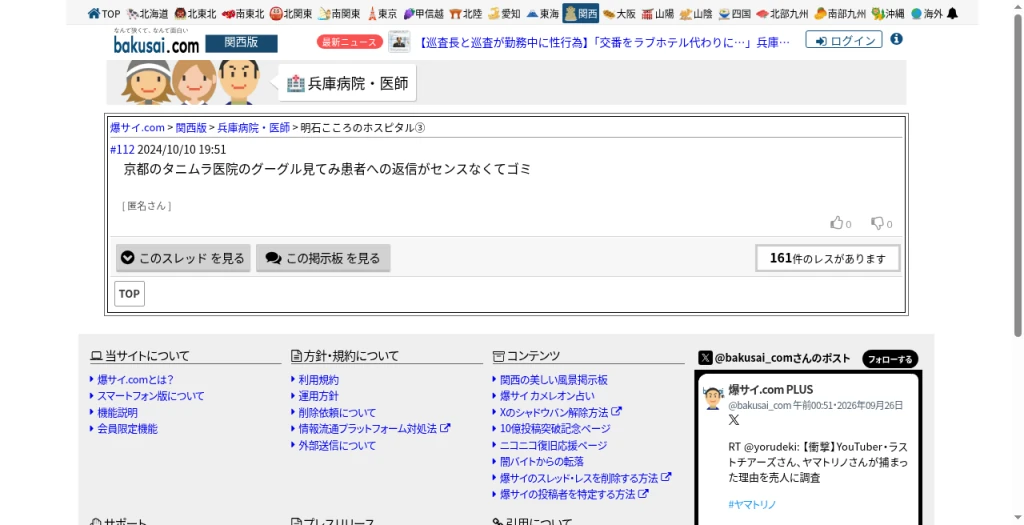The height and width of the screenshot is (525, 1024).
Task: Select the highlighted 関西 region tab
Action: pyautogui.click(x=581, y=13)
